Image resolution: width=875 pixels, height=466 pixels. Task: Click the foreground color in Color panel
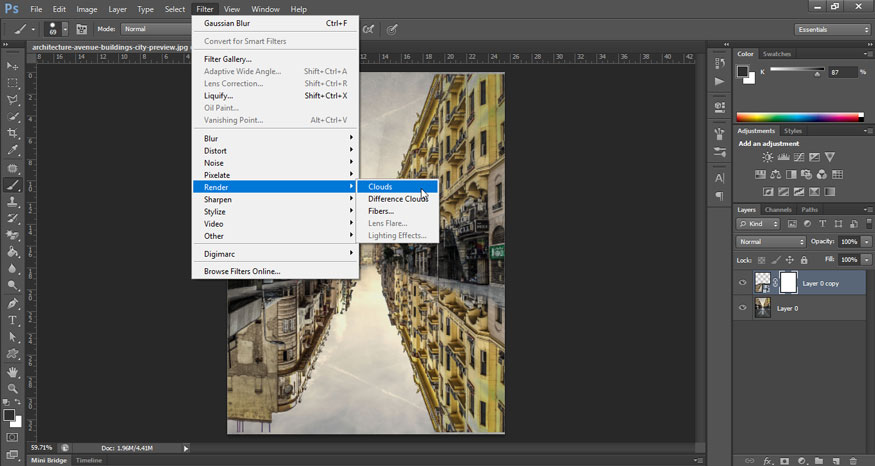point(742,71)
